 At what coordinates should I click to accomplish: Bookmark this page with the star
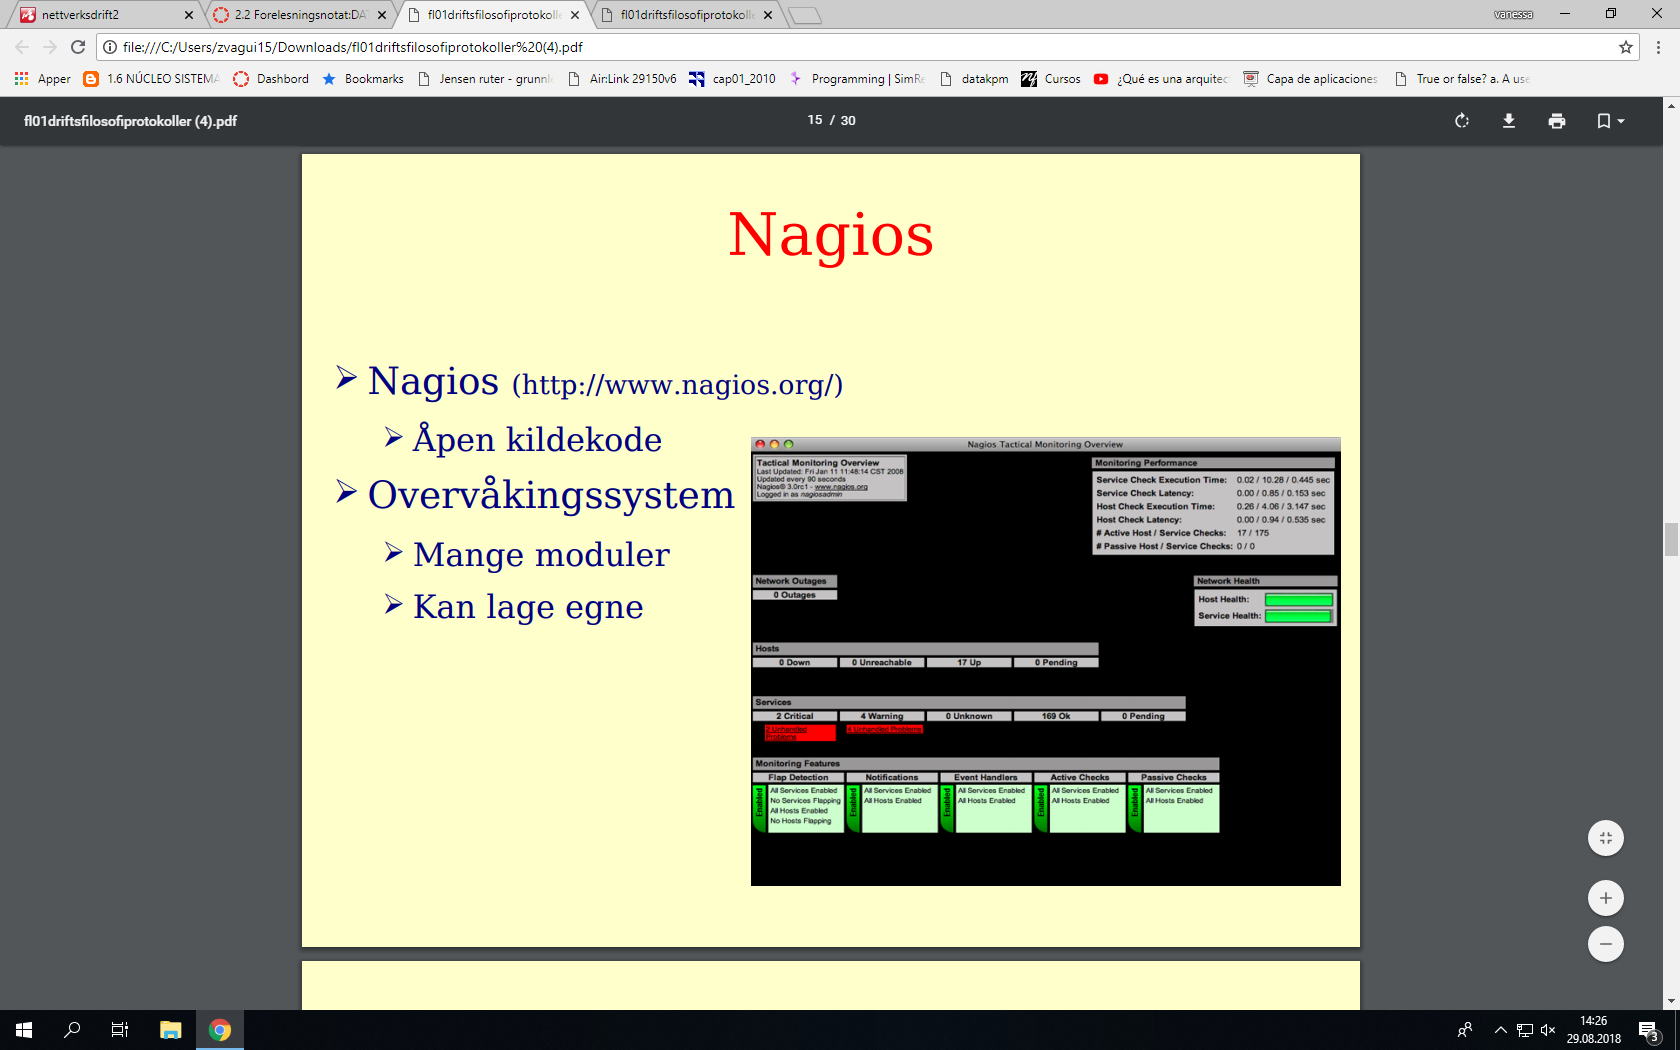pyautogui.click(x=1626, y=47)
